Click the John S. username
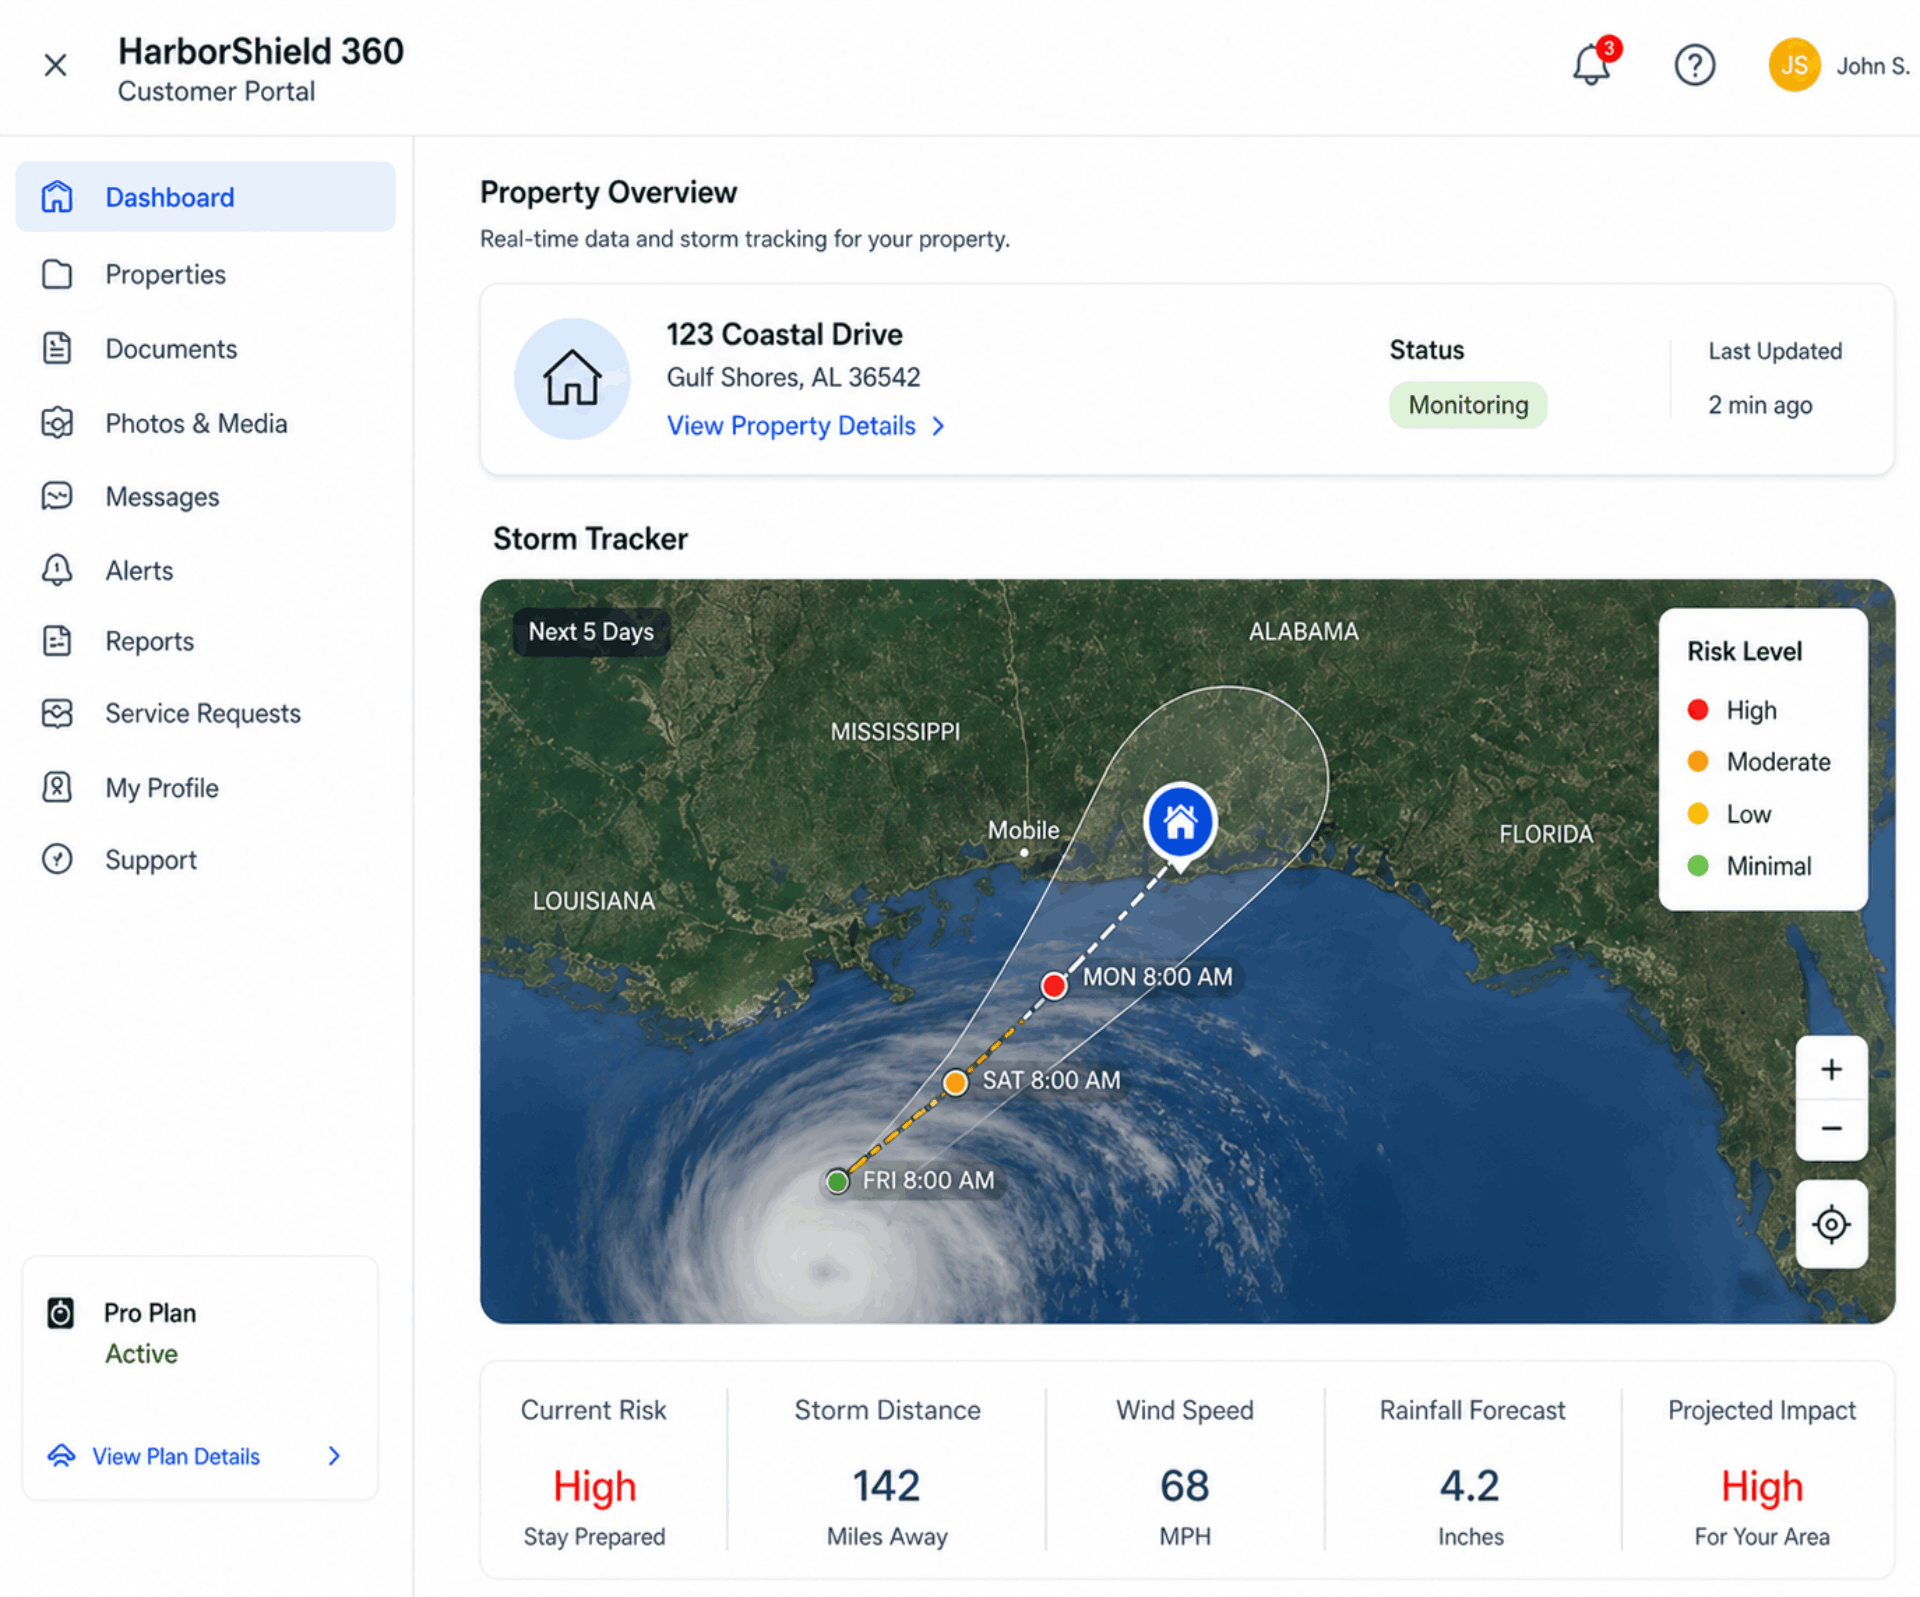The image size is (1920, 1597). [1872, 66]
